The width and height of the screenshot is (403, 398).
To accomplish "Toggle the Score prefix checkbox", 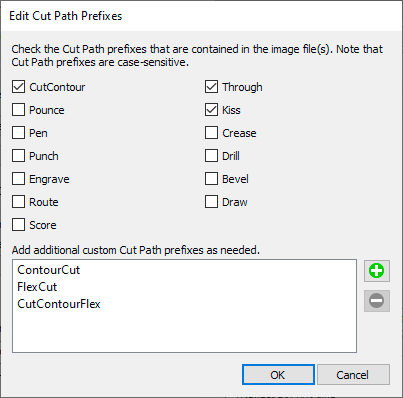I will tap(18, 225).
